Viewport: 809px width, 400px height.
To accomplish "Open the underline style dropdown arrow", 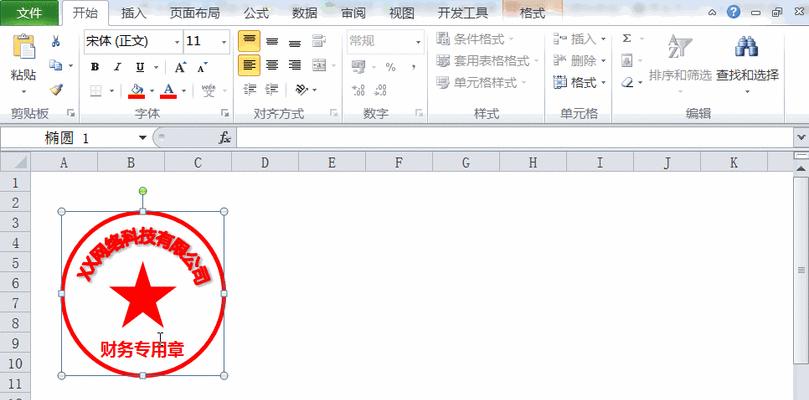I will point(155,67).
